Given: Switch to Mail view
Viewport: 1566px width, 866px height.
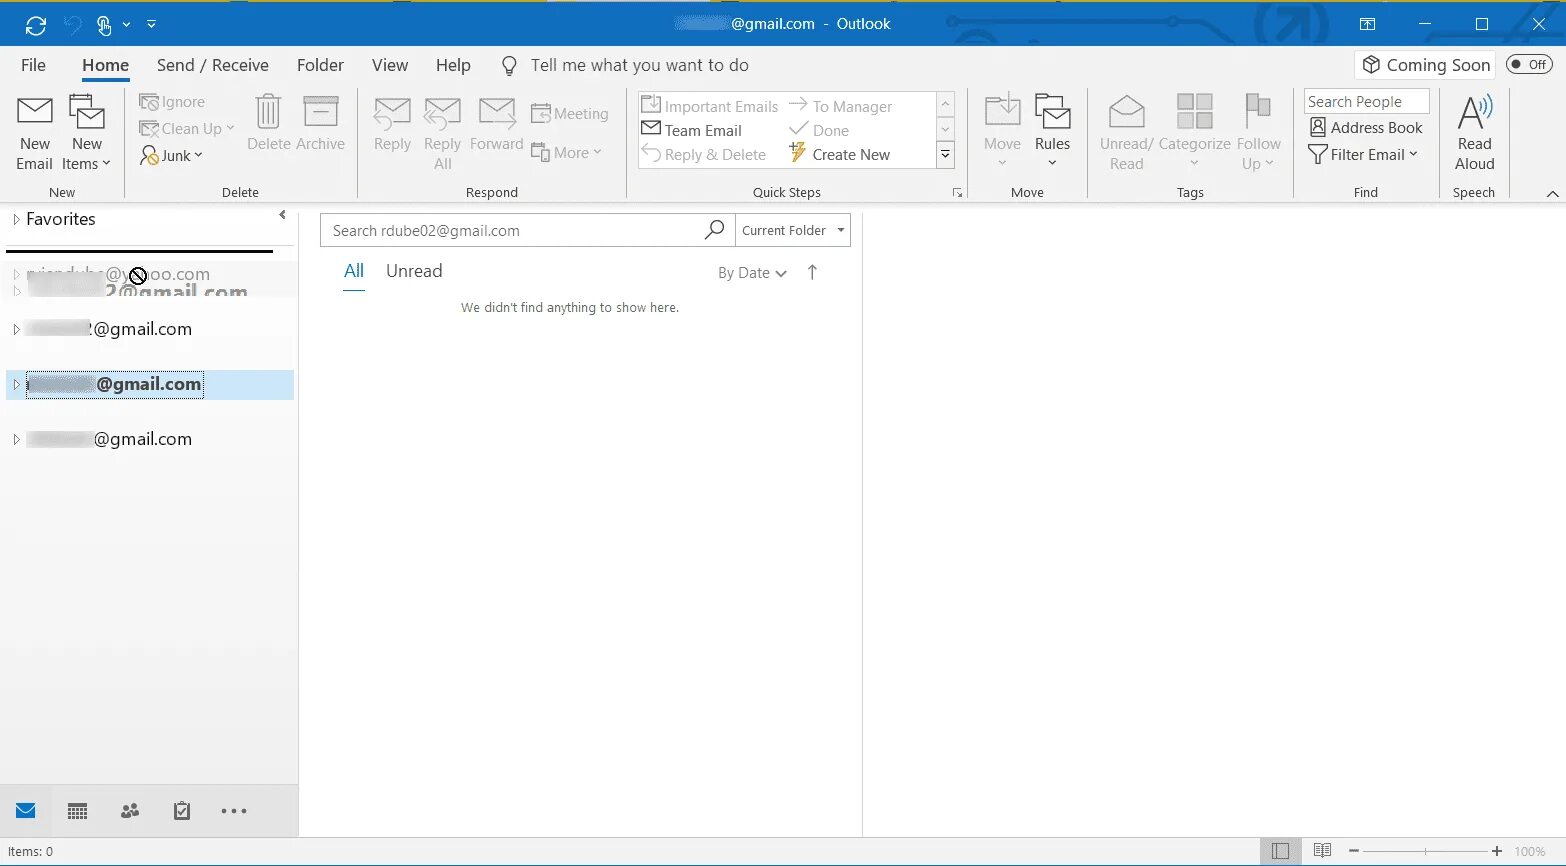Looking at the screenshot, I should (x=26, y=811).
